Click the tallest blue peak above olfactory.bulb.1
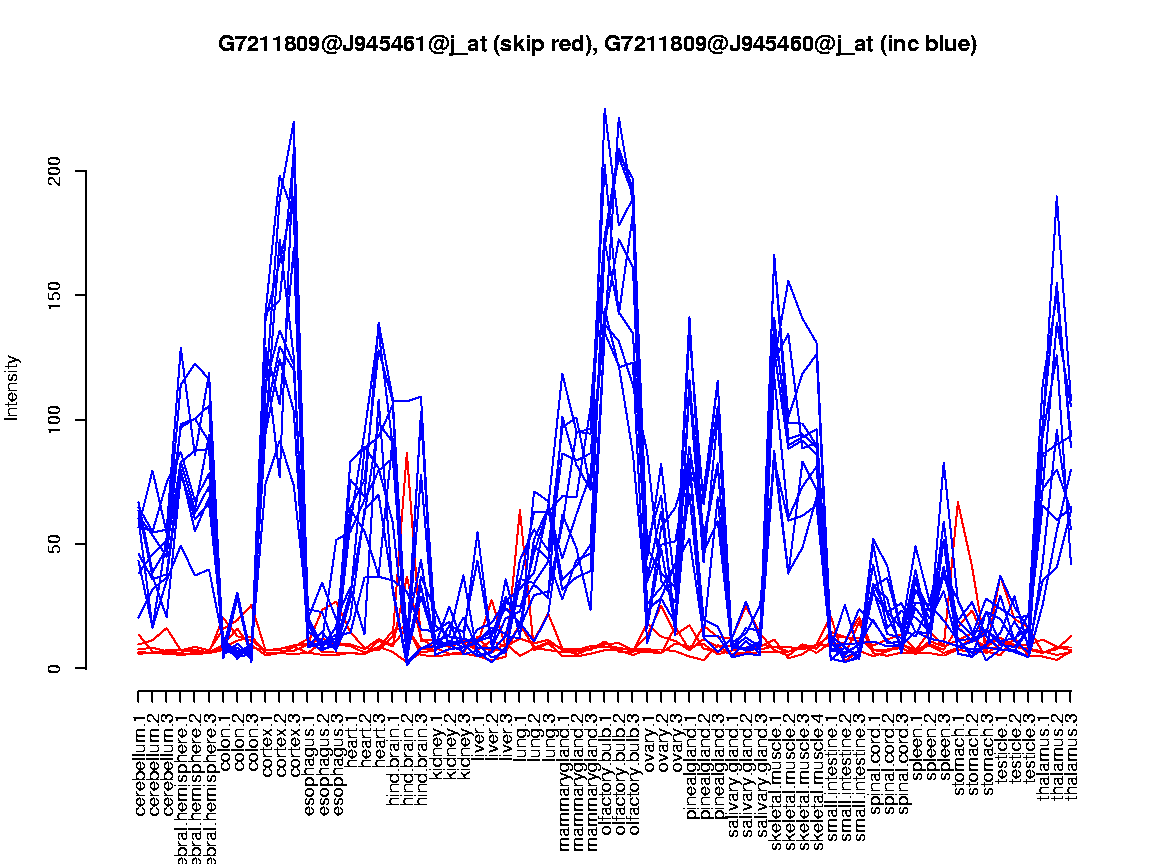The image size is (1152, 864). [605, 109]
